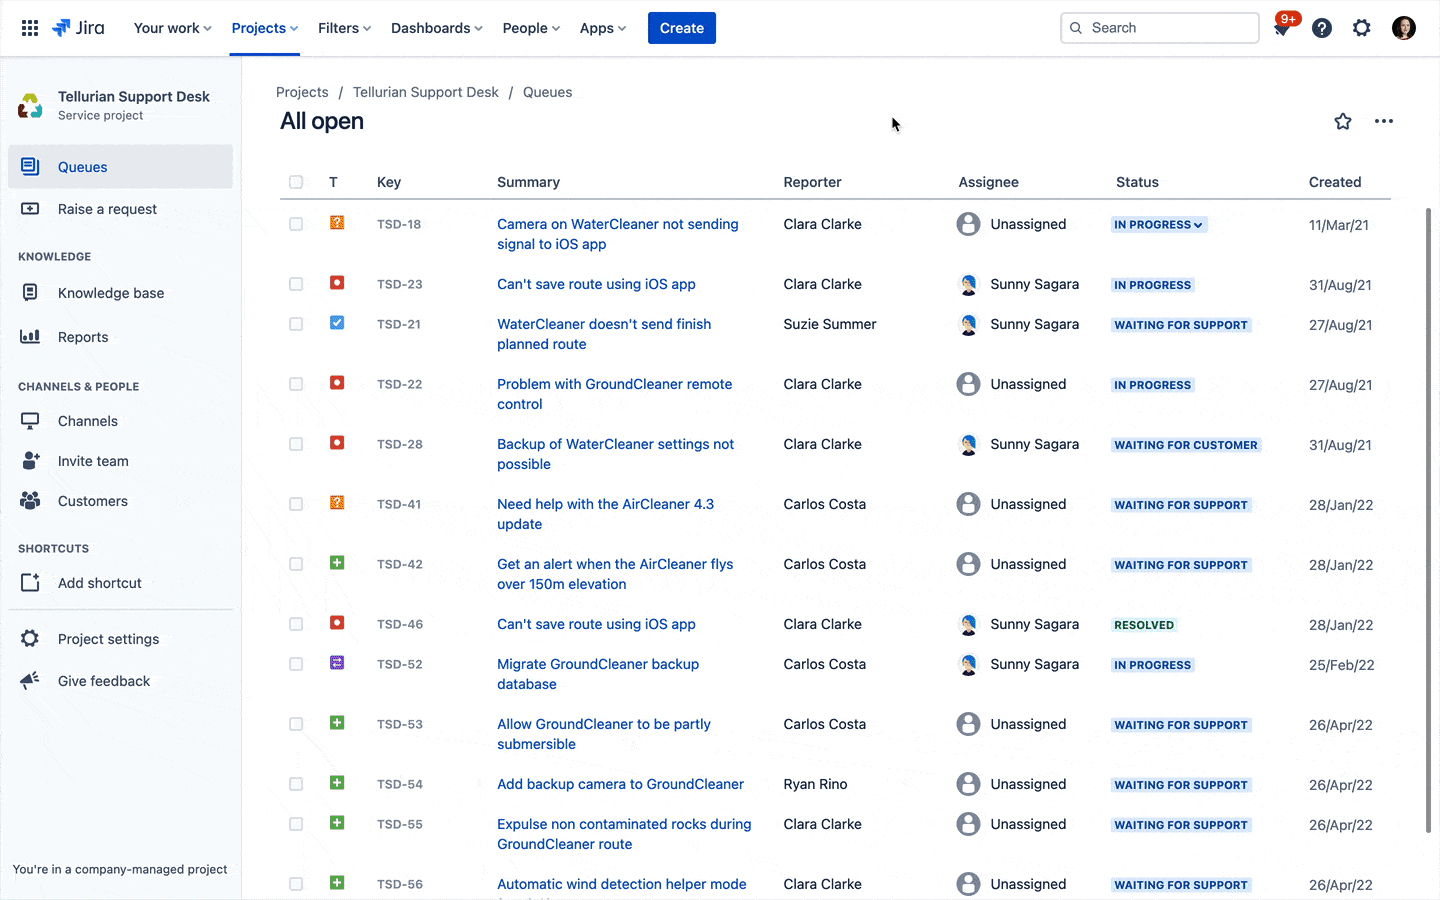Click the vertical scrollbar of issue list
1440x900 pixels.
click(1428, 520)
